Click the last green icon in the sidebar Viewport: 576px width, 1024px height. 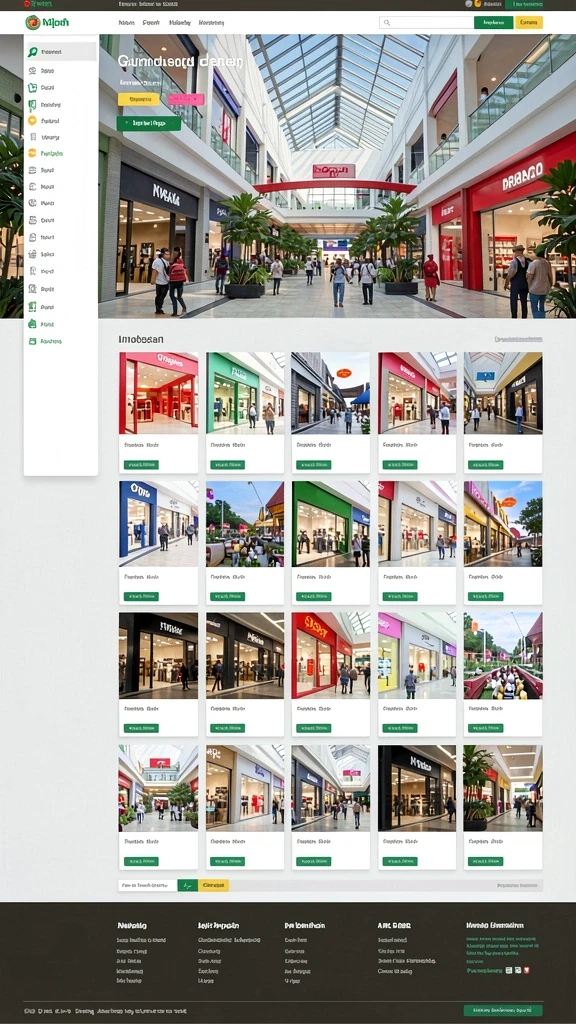point(32,341)
